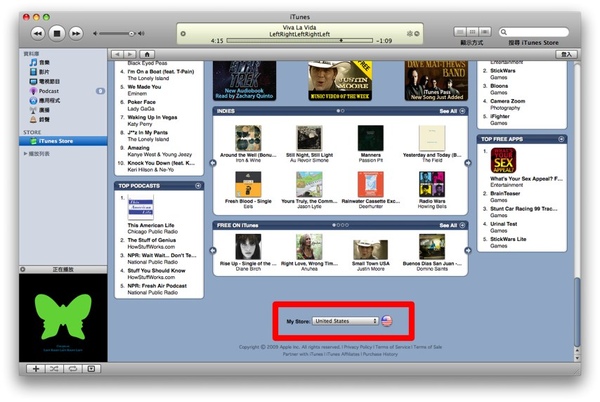Open Around the Well album cover
Screen dimensions: 600x402
(248, 138)
